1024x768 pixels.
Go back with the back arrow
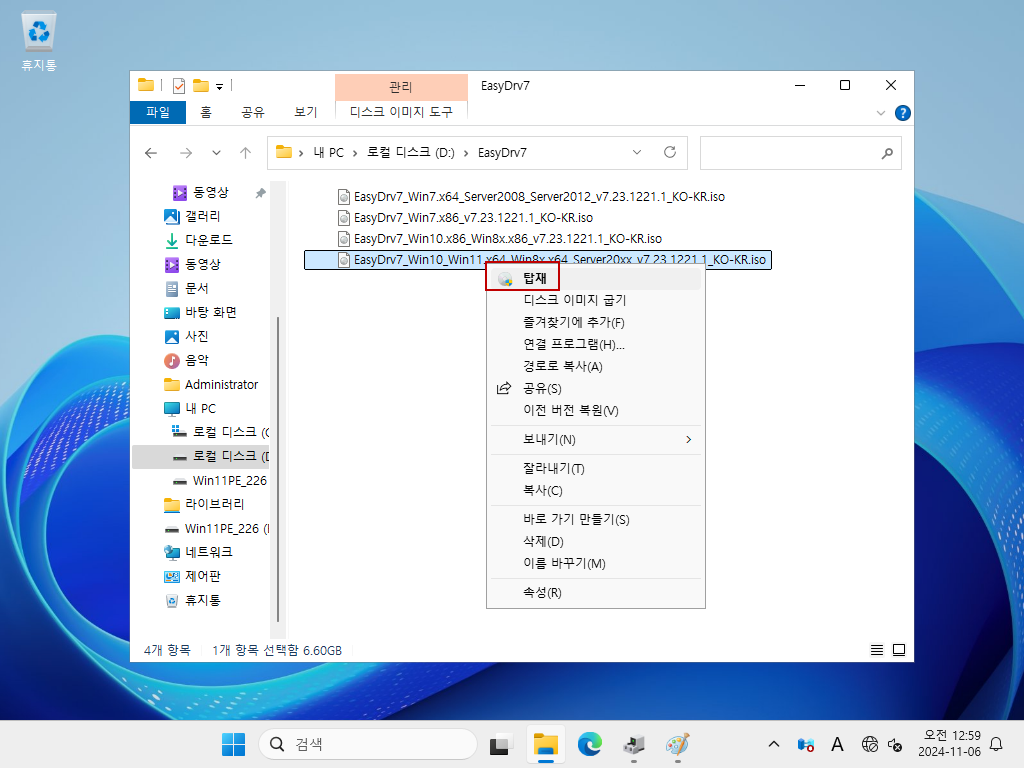pyautogui.click(x=151, y=153)
